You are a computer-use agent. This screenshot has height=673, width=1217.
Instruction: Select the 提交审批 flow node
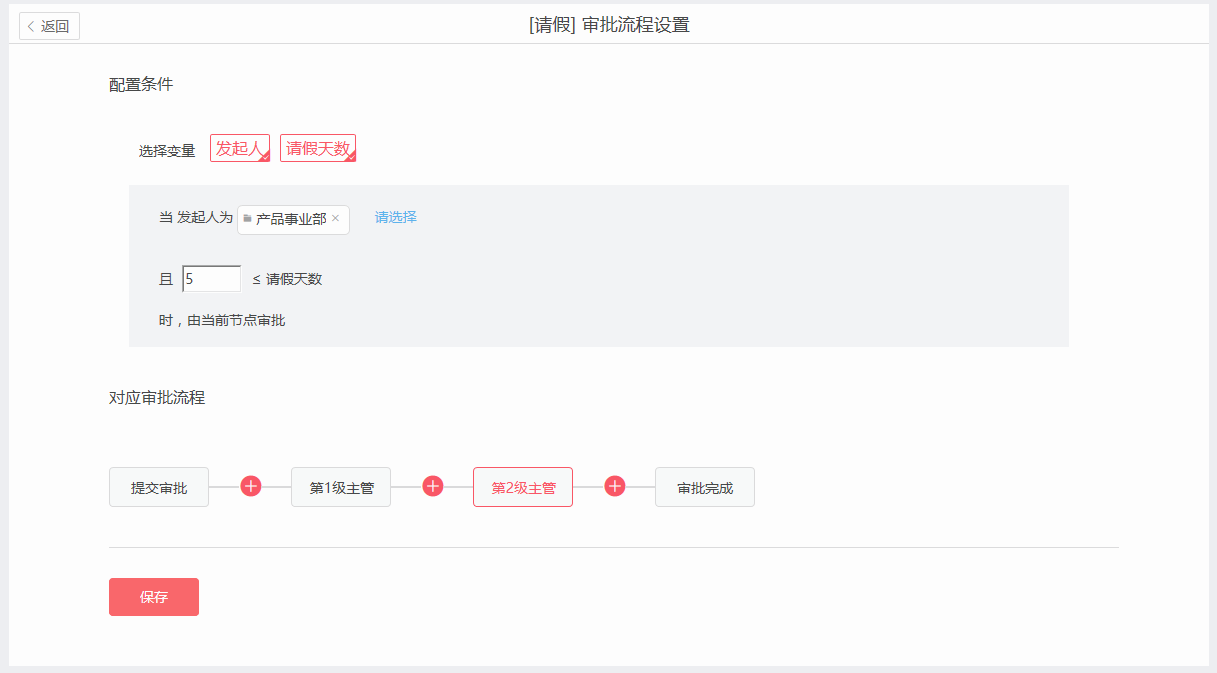tap(159, 487)
